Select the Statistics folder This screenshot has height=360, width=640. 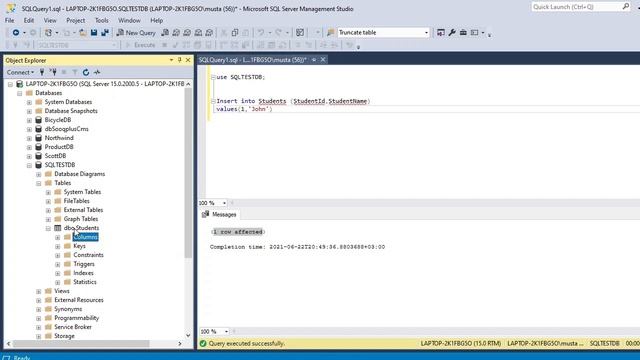point(85,282)
